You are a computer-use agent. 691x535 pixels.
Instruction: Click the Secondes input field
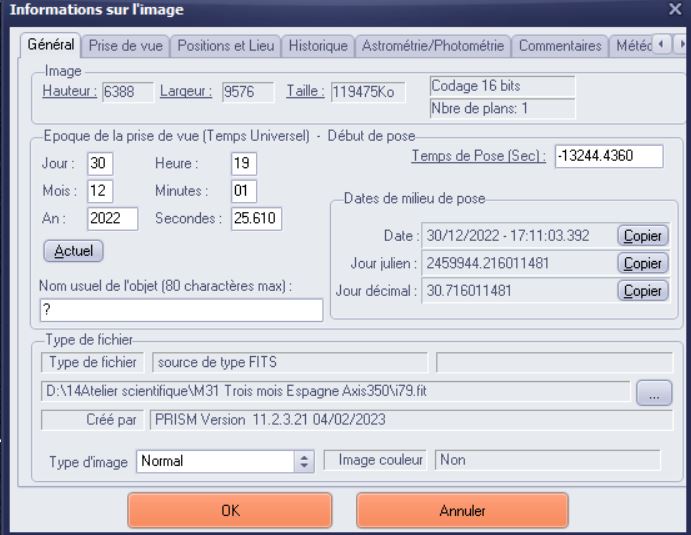(x=257, y=217)
